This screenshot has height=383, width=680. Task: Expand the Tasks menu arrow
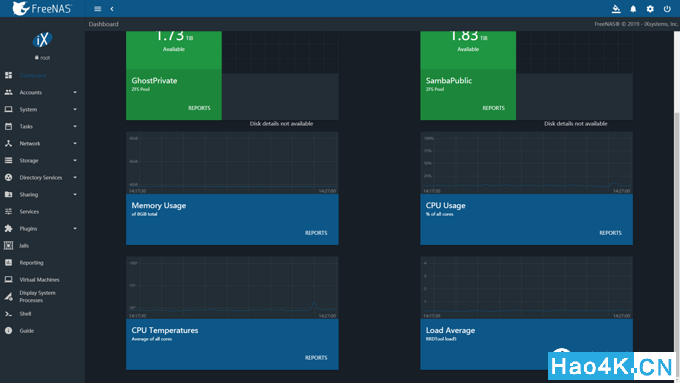click(x=75, y=126)
